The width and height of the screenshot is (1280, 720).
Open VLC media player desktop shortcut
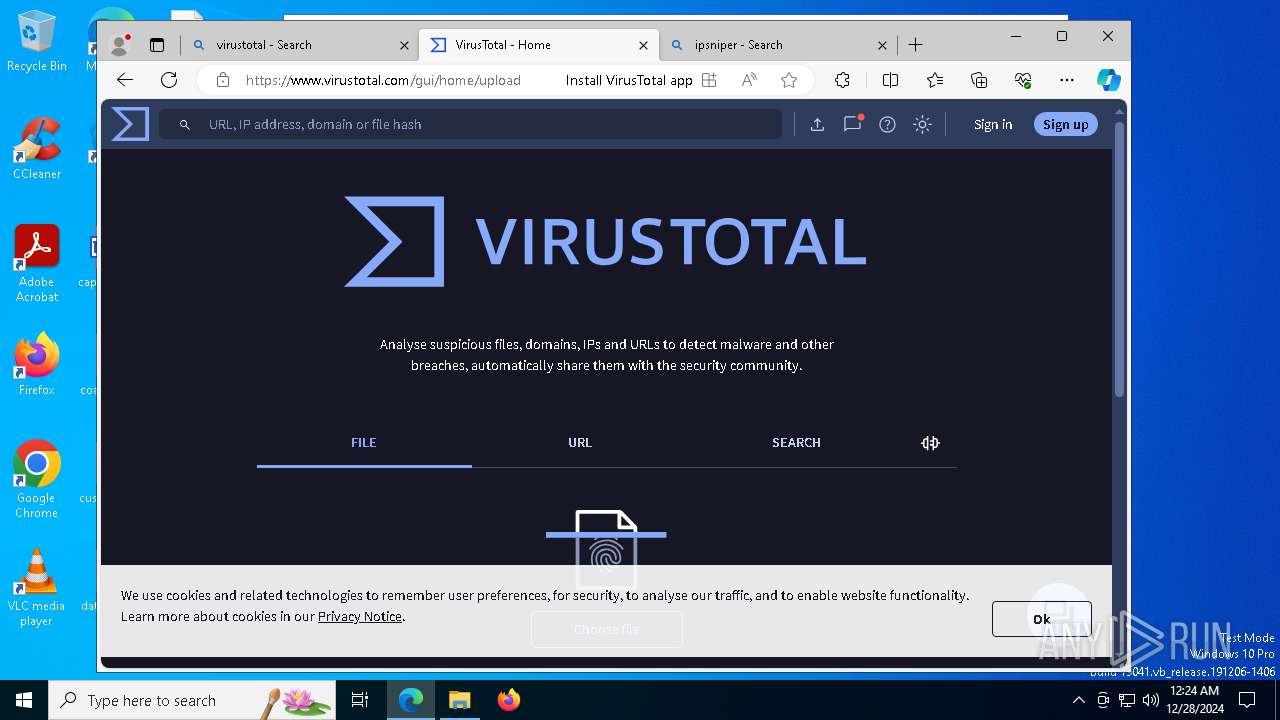pyautogui.click(x=37, y=588)
